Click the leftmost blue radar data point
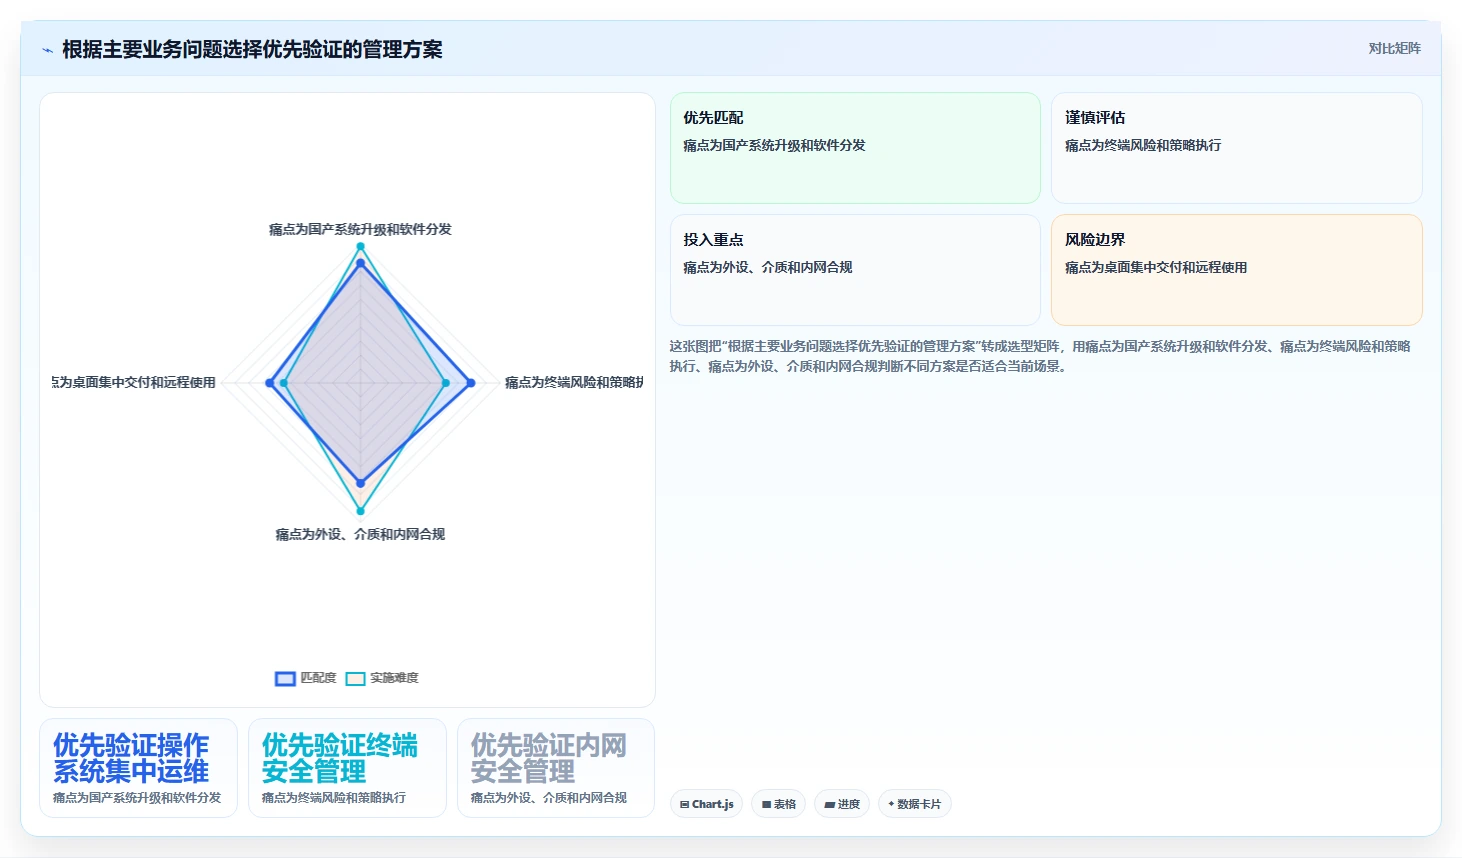 pos(270,383)
